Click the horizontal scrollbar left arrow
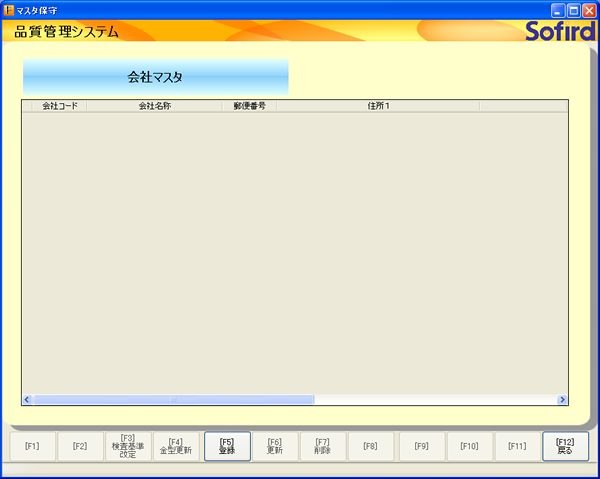 coord(27,399)
